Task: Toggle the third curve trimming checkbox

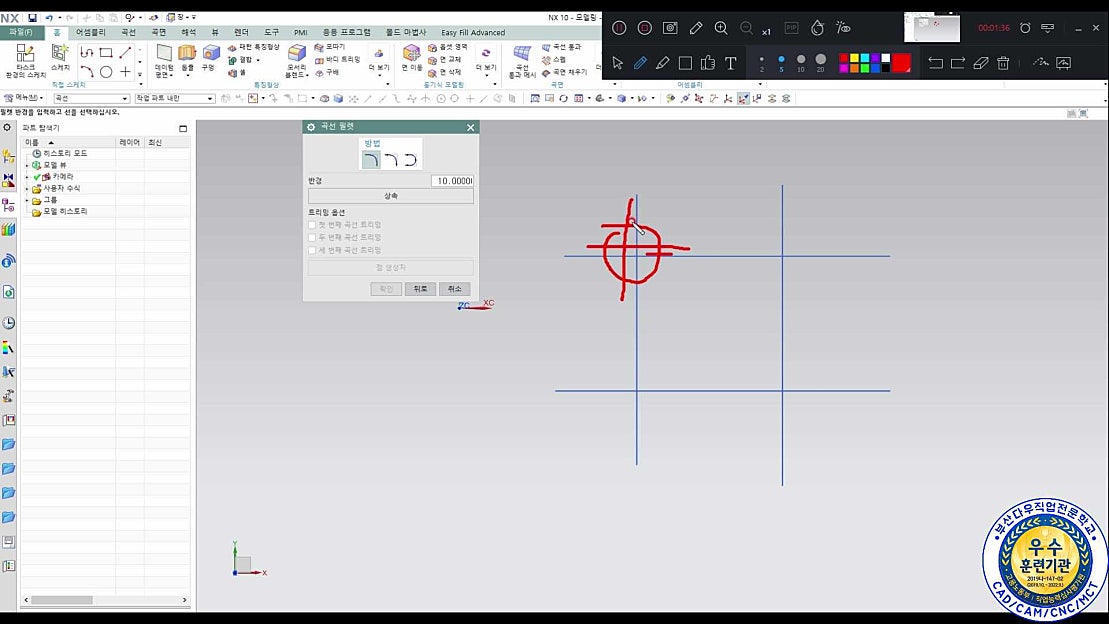Action: click(314, 249)
